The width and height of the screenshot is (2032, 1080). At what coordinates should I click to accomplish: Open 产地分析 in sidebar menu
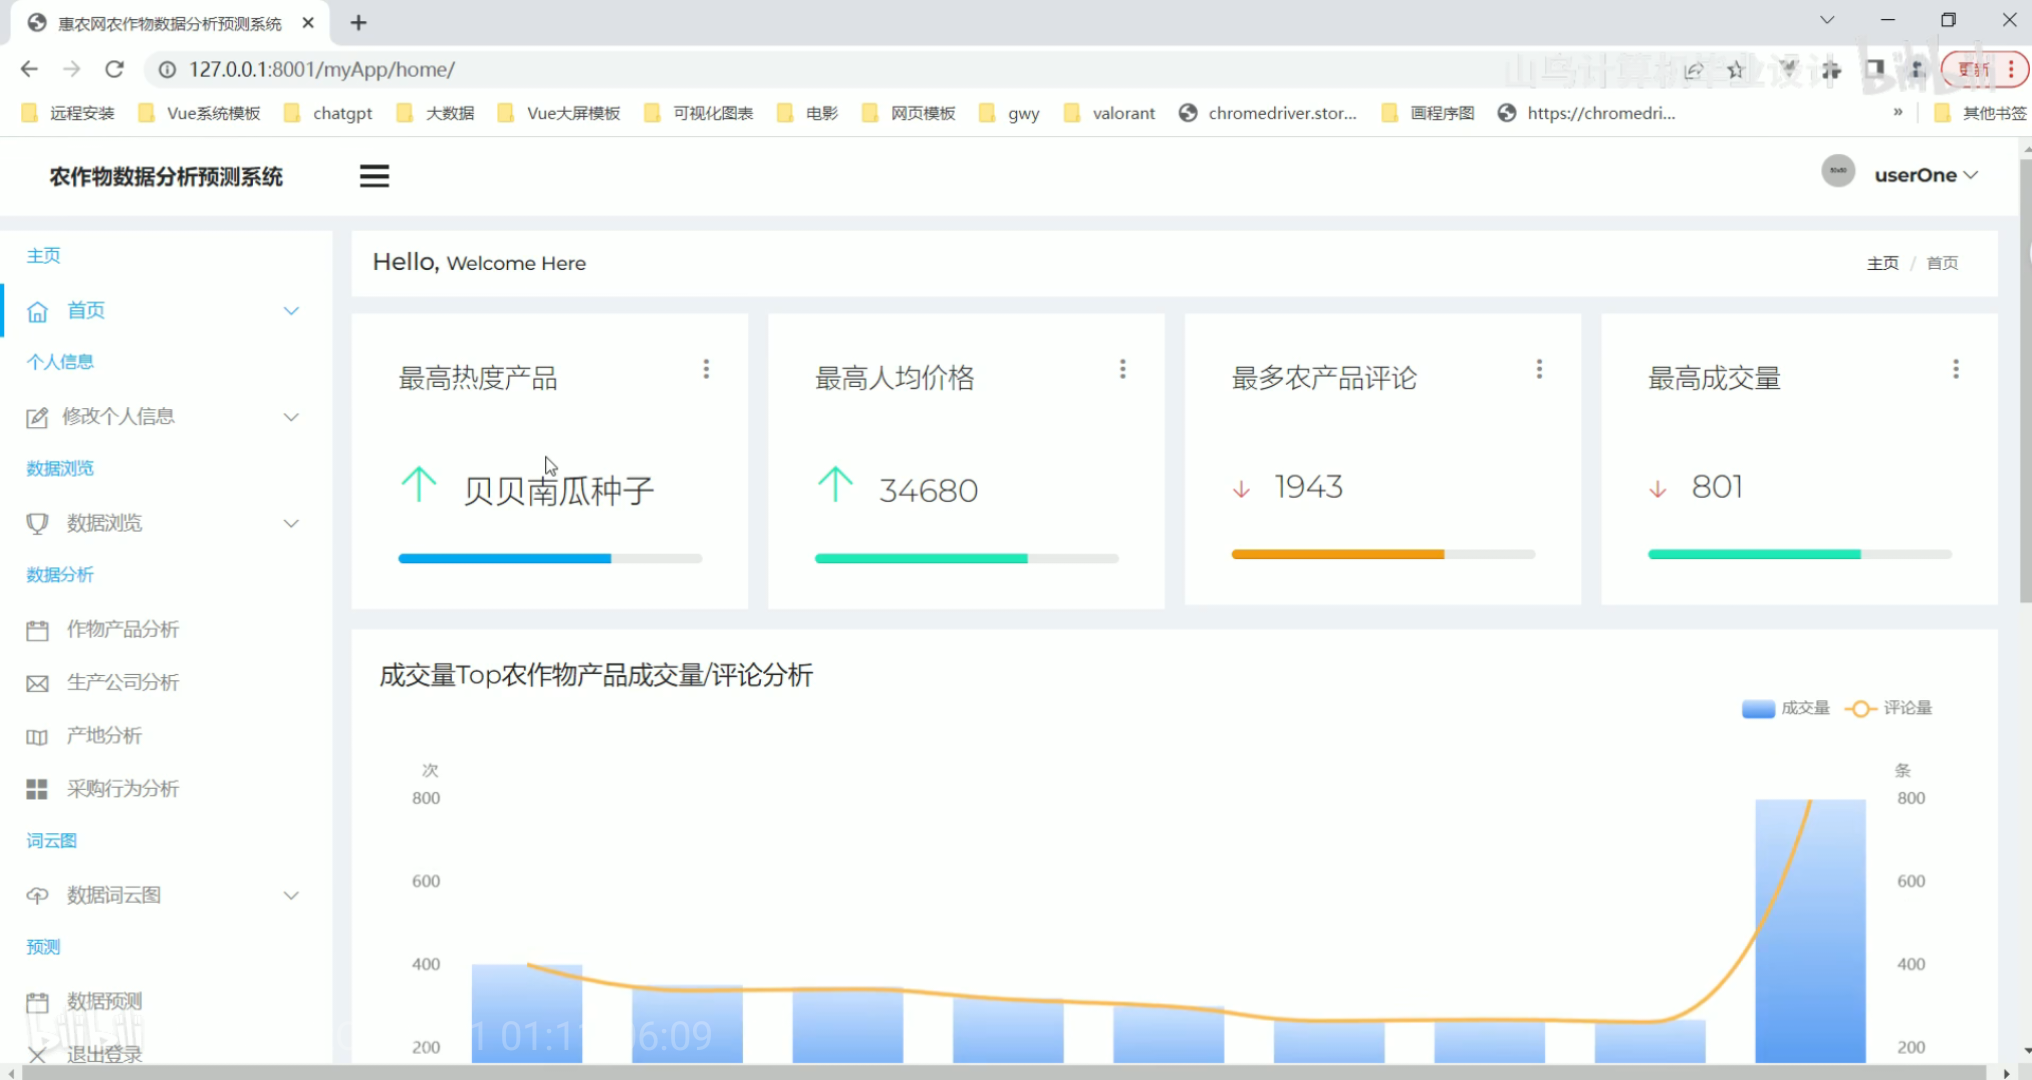tap(104, 736)
